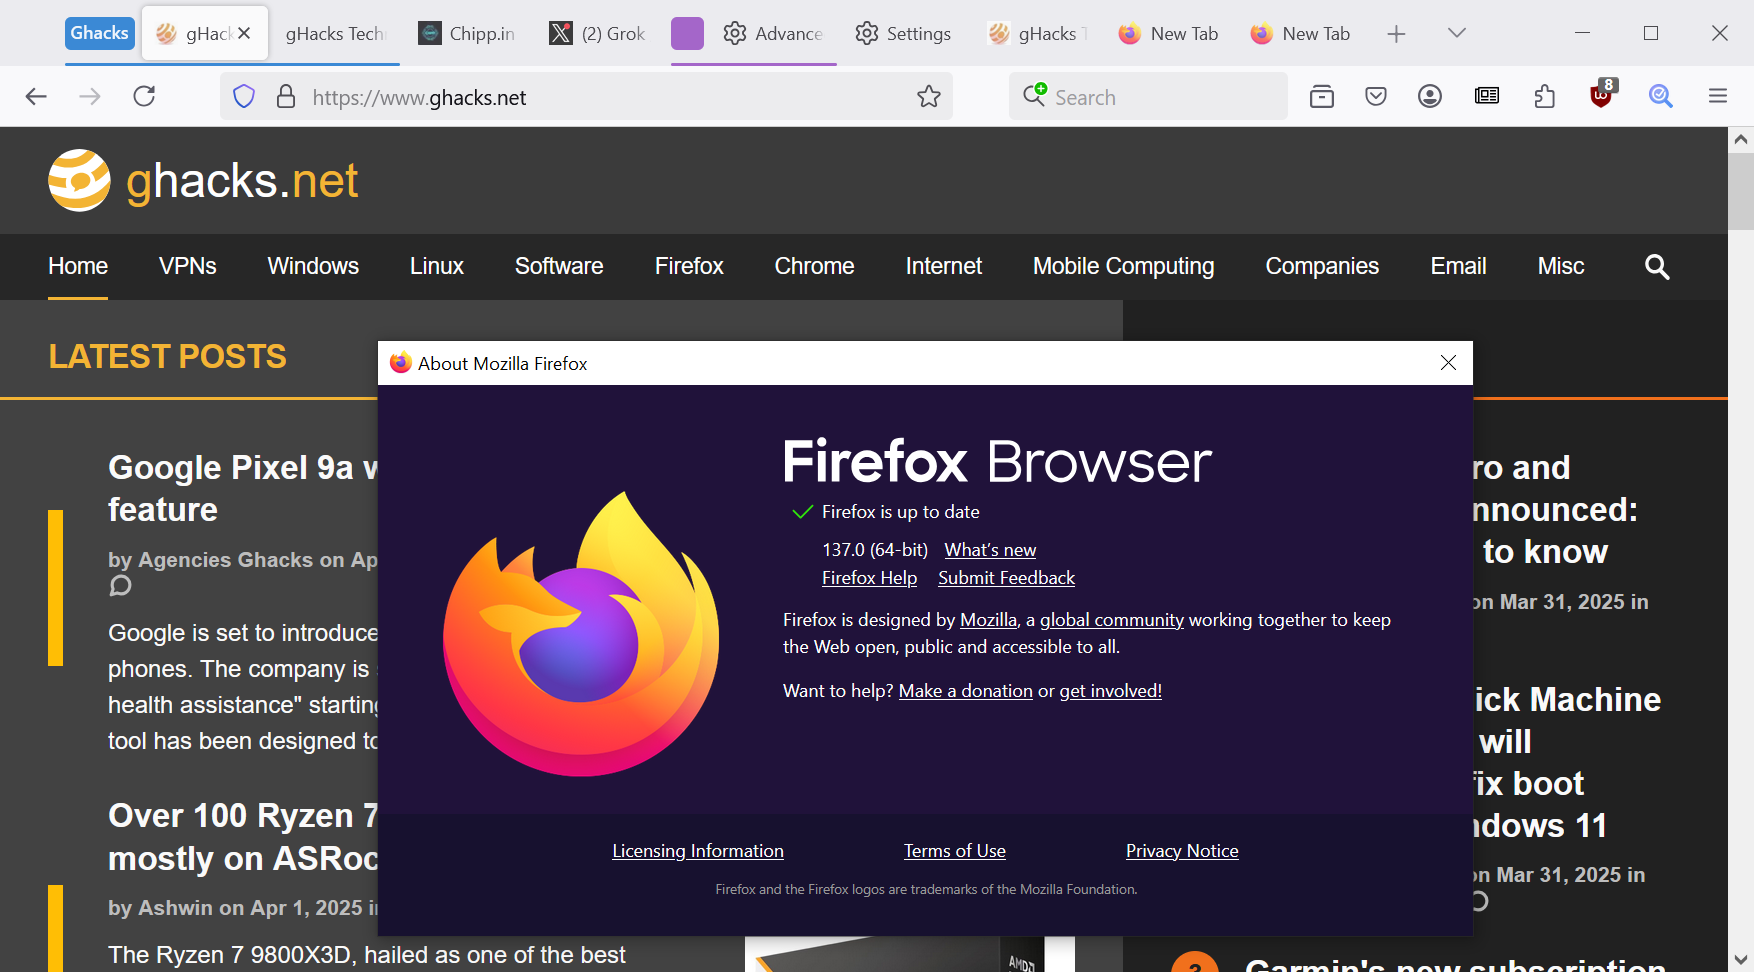
Task: Click the Make a donation link
Action: (965, 691)
